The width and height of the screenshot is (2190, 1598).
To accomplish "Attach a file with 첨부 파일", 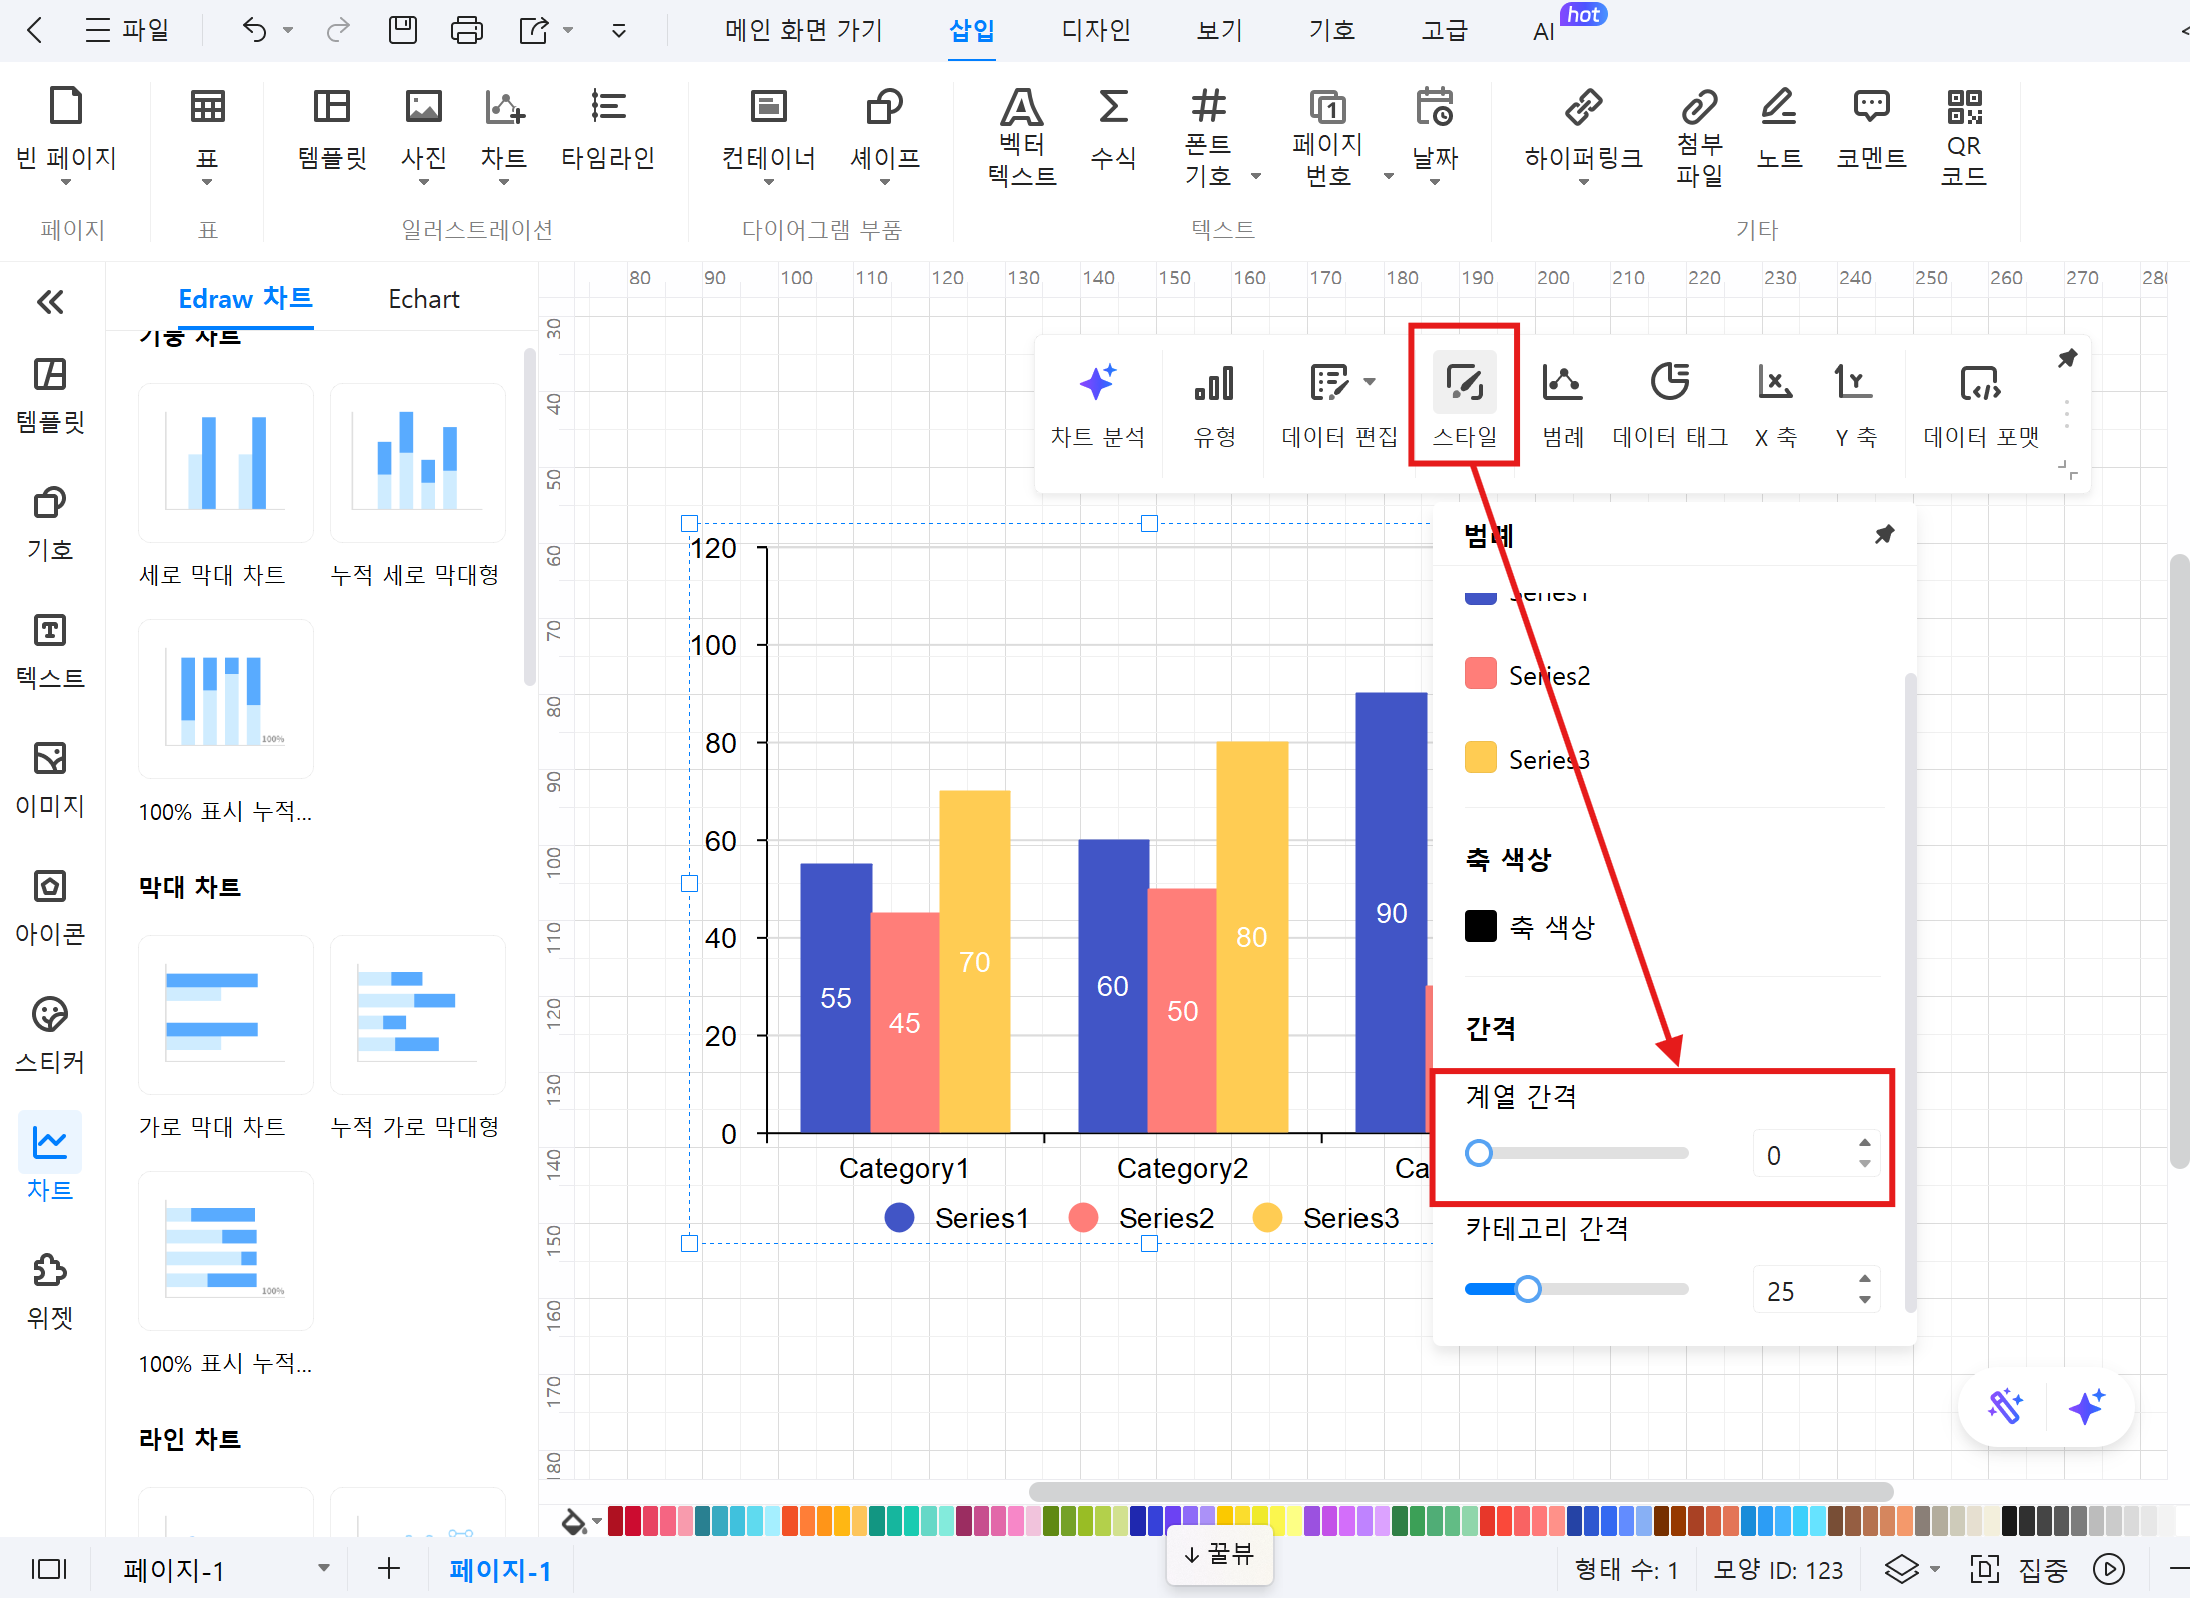I will point(1699,137).
